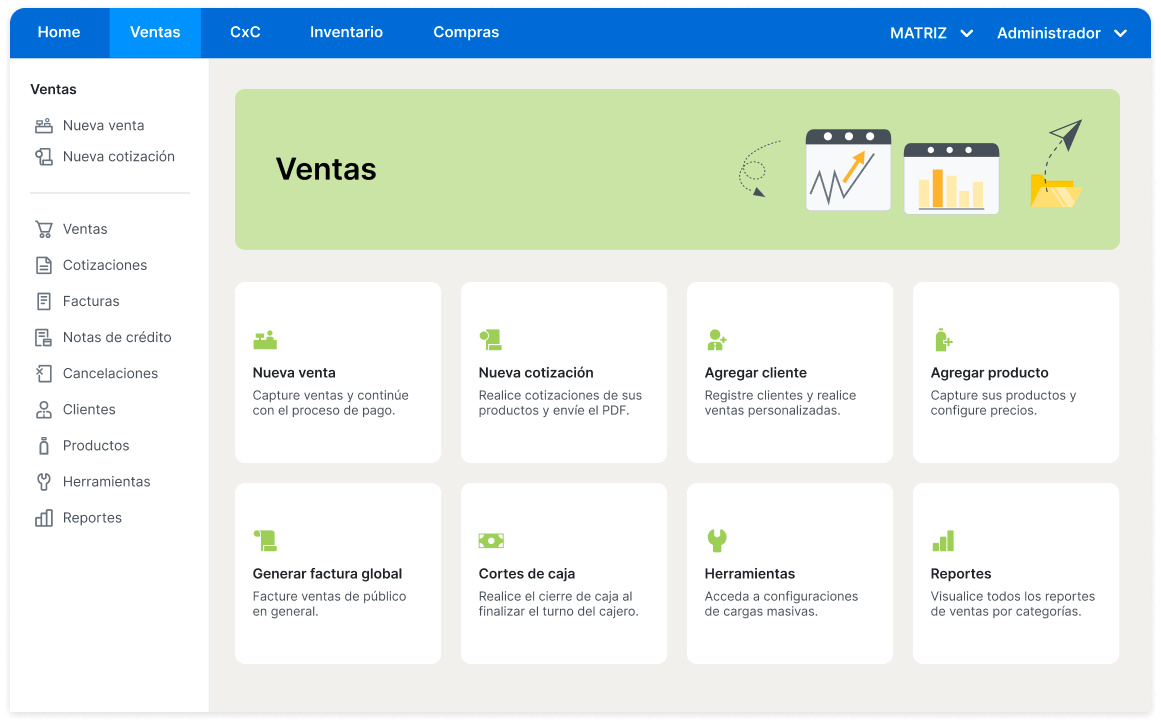Click text 'Visualice todos los reportes de ventas'

(x=1013, y=604)
